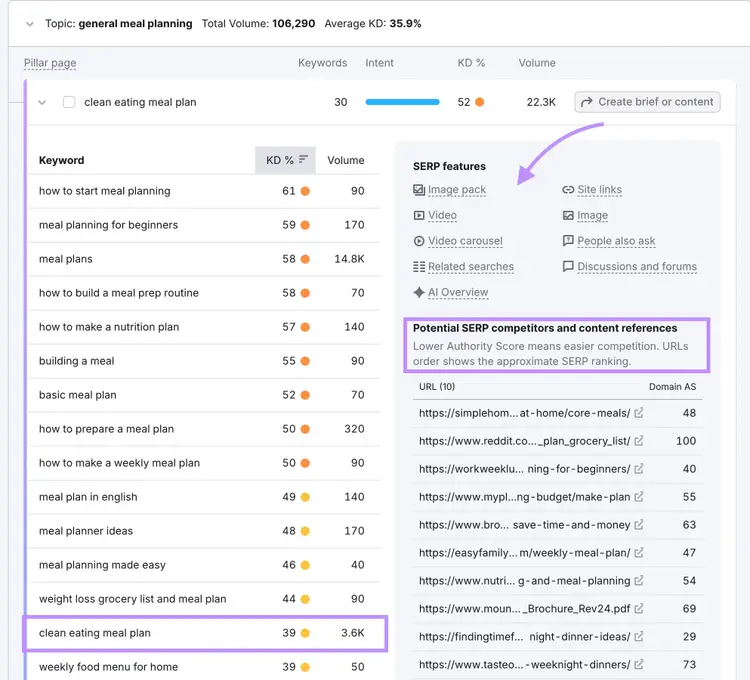
Task: Sort by the KD % column header
Action: pyautogui.click(x=285, y=160)
